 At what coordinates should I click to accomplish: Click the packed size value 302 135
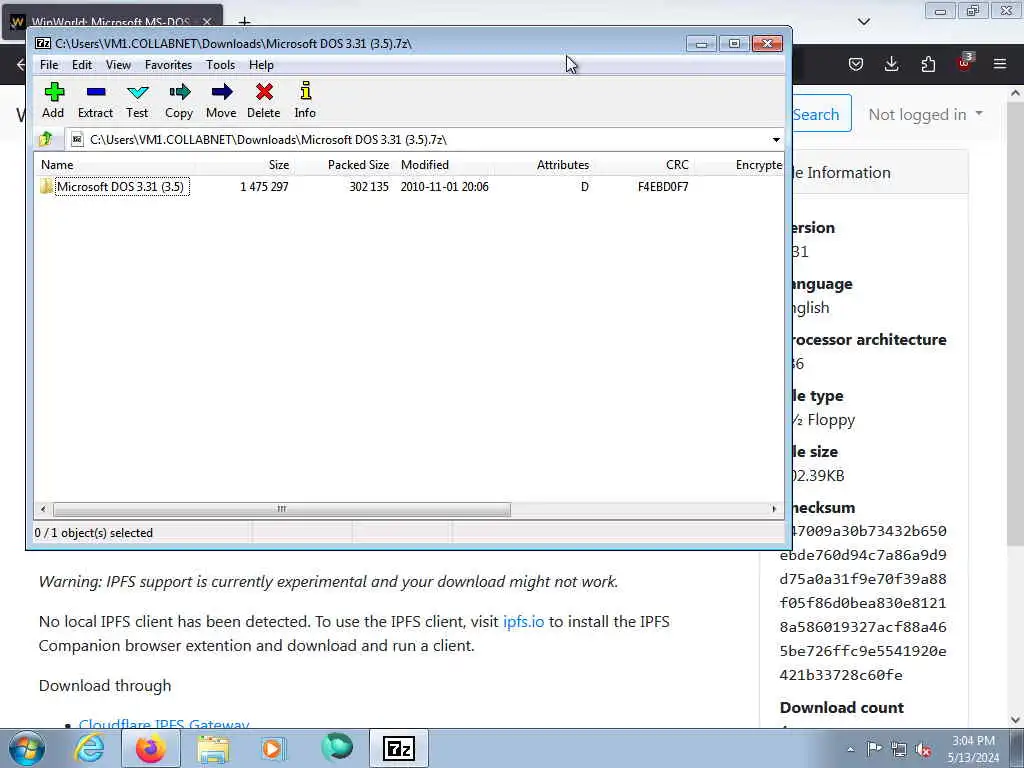[368, 187]
